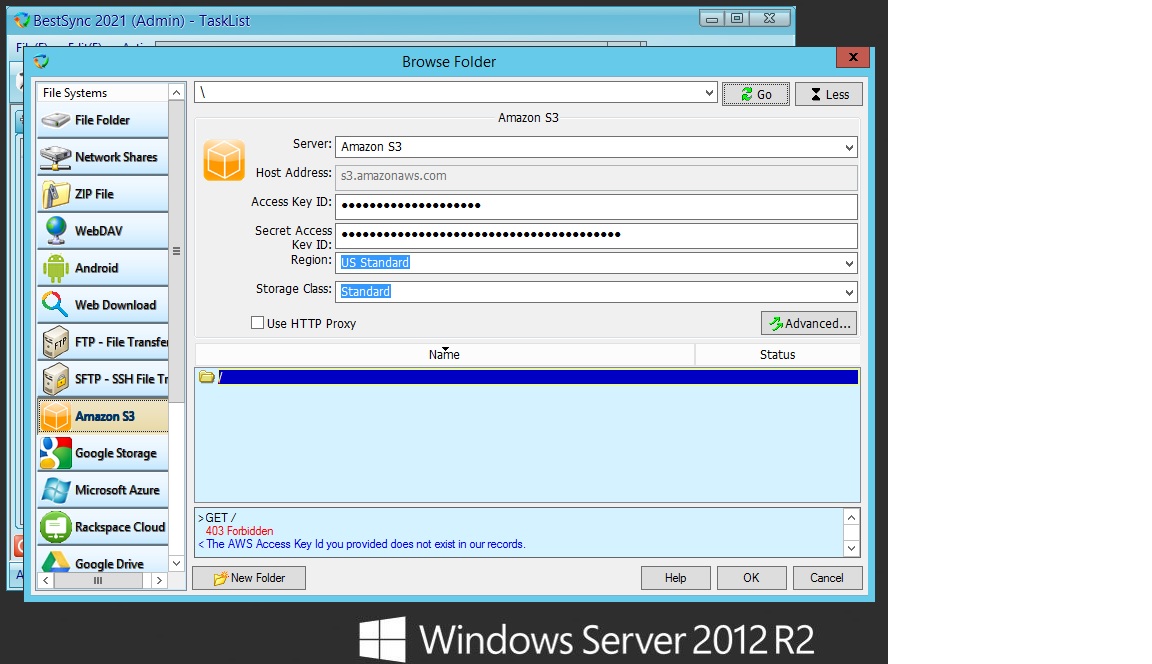The height and width of the screenshot is (664, 1152).
Task: Click the Secret Access Key ID field
Action: pos(596,236)
